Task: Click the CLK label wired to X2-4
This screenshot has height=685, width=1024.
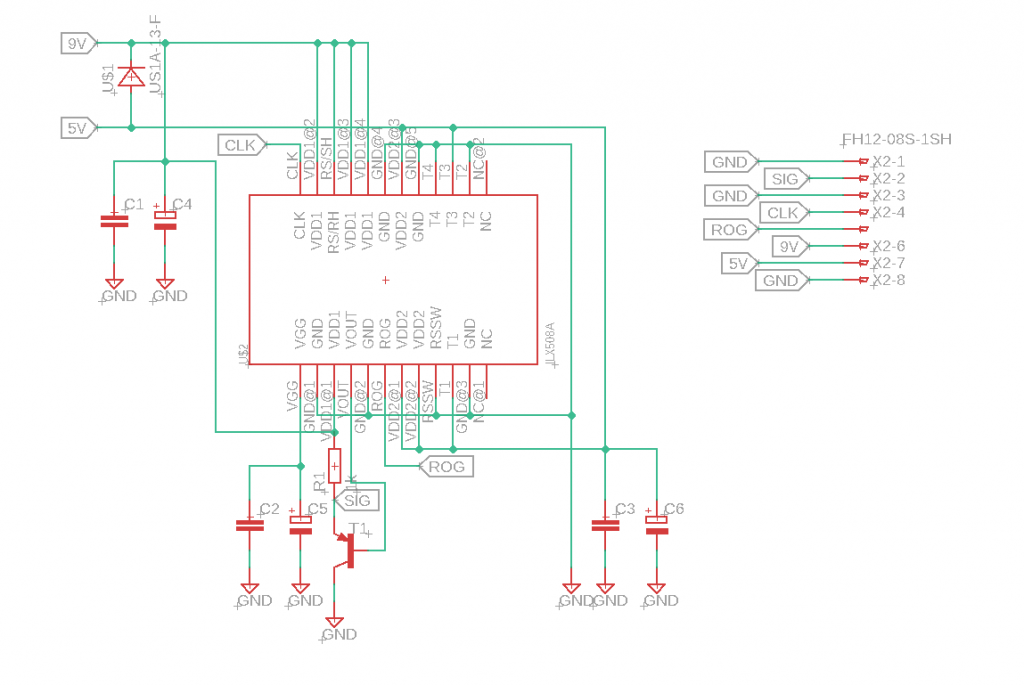Action: coord(784,213)
